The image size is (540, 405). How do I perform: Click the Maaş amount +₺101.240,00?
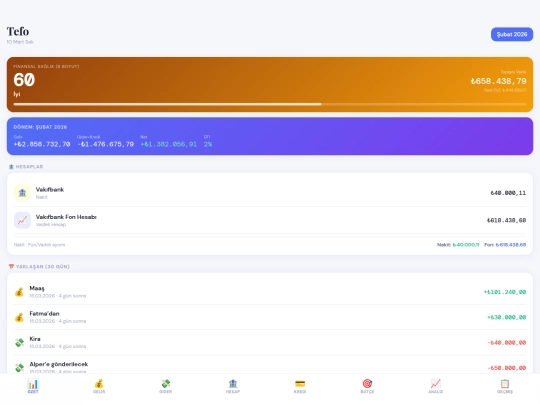505,292
